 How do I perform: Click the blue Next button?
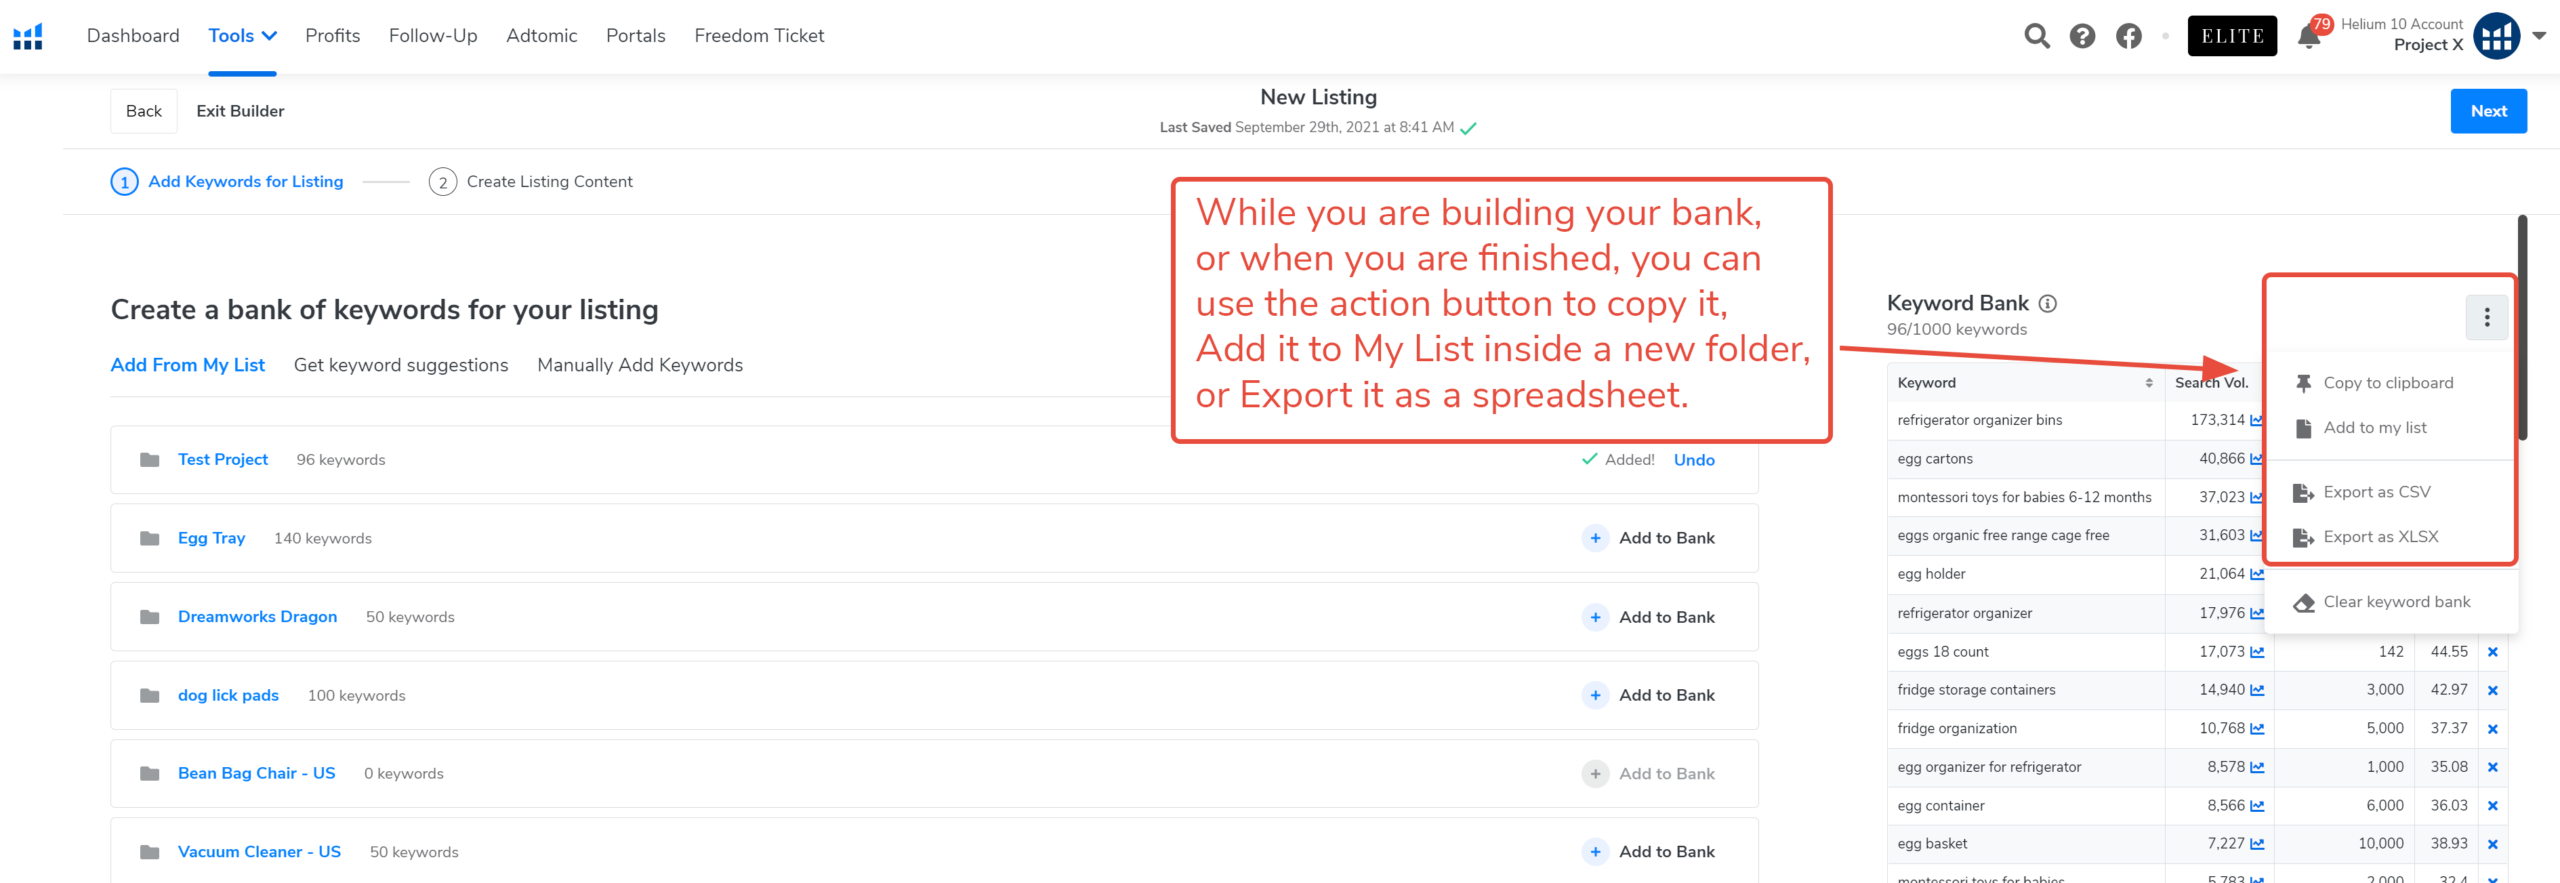[x=2487, y=111]
